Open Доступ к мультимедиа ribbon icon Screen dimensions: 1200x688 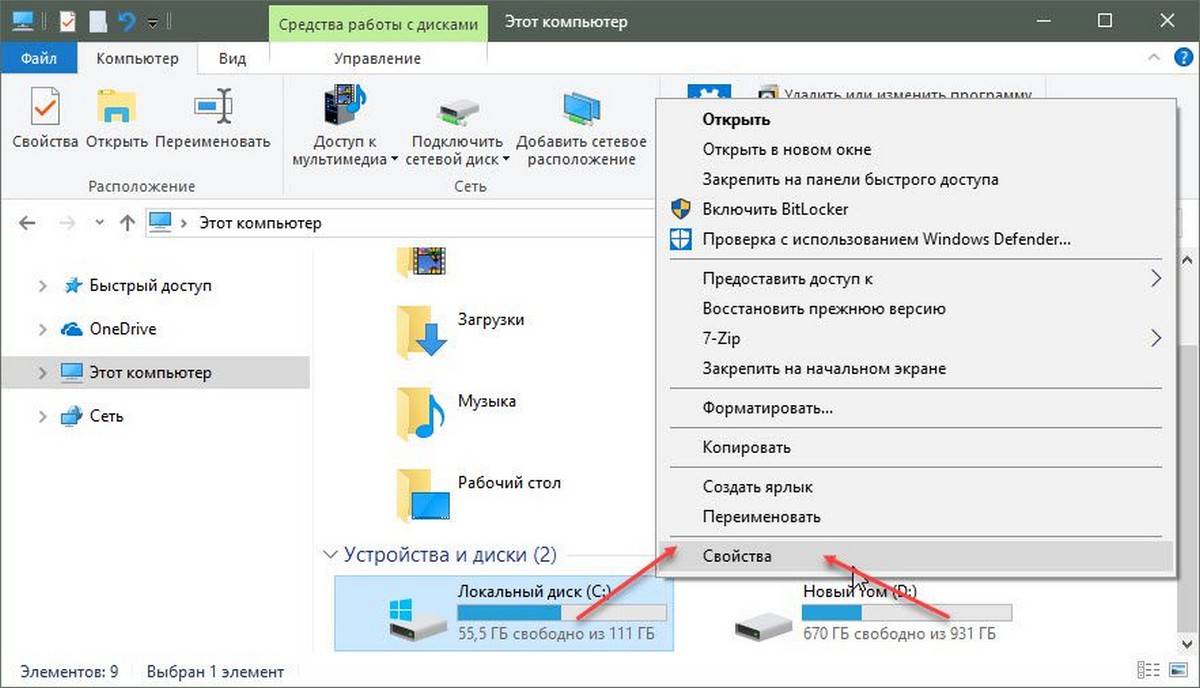(x=345, y=106)
